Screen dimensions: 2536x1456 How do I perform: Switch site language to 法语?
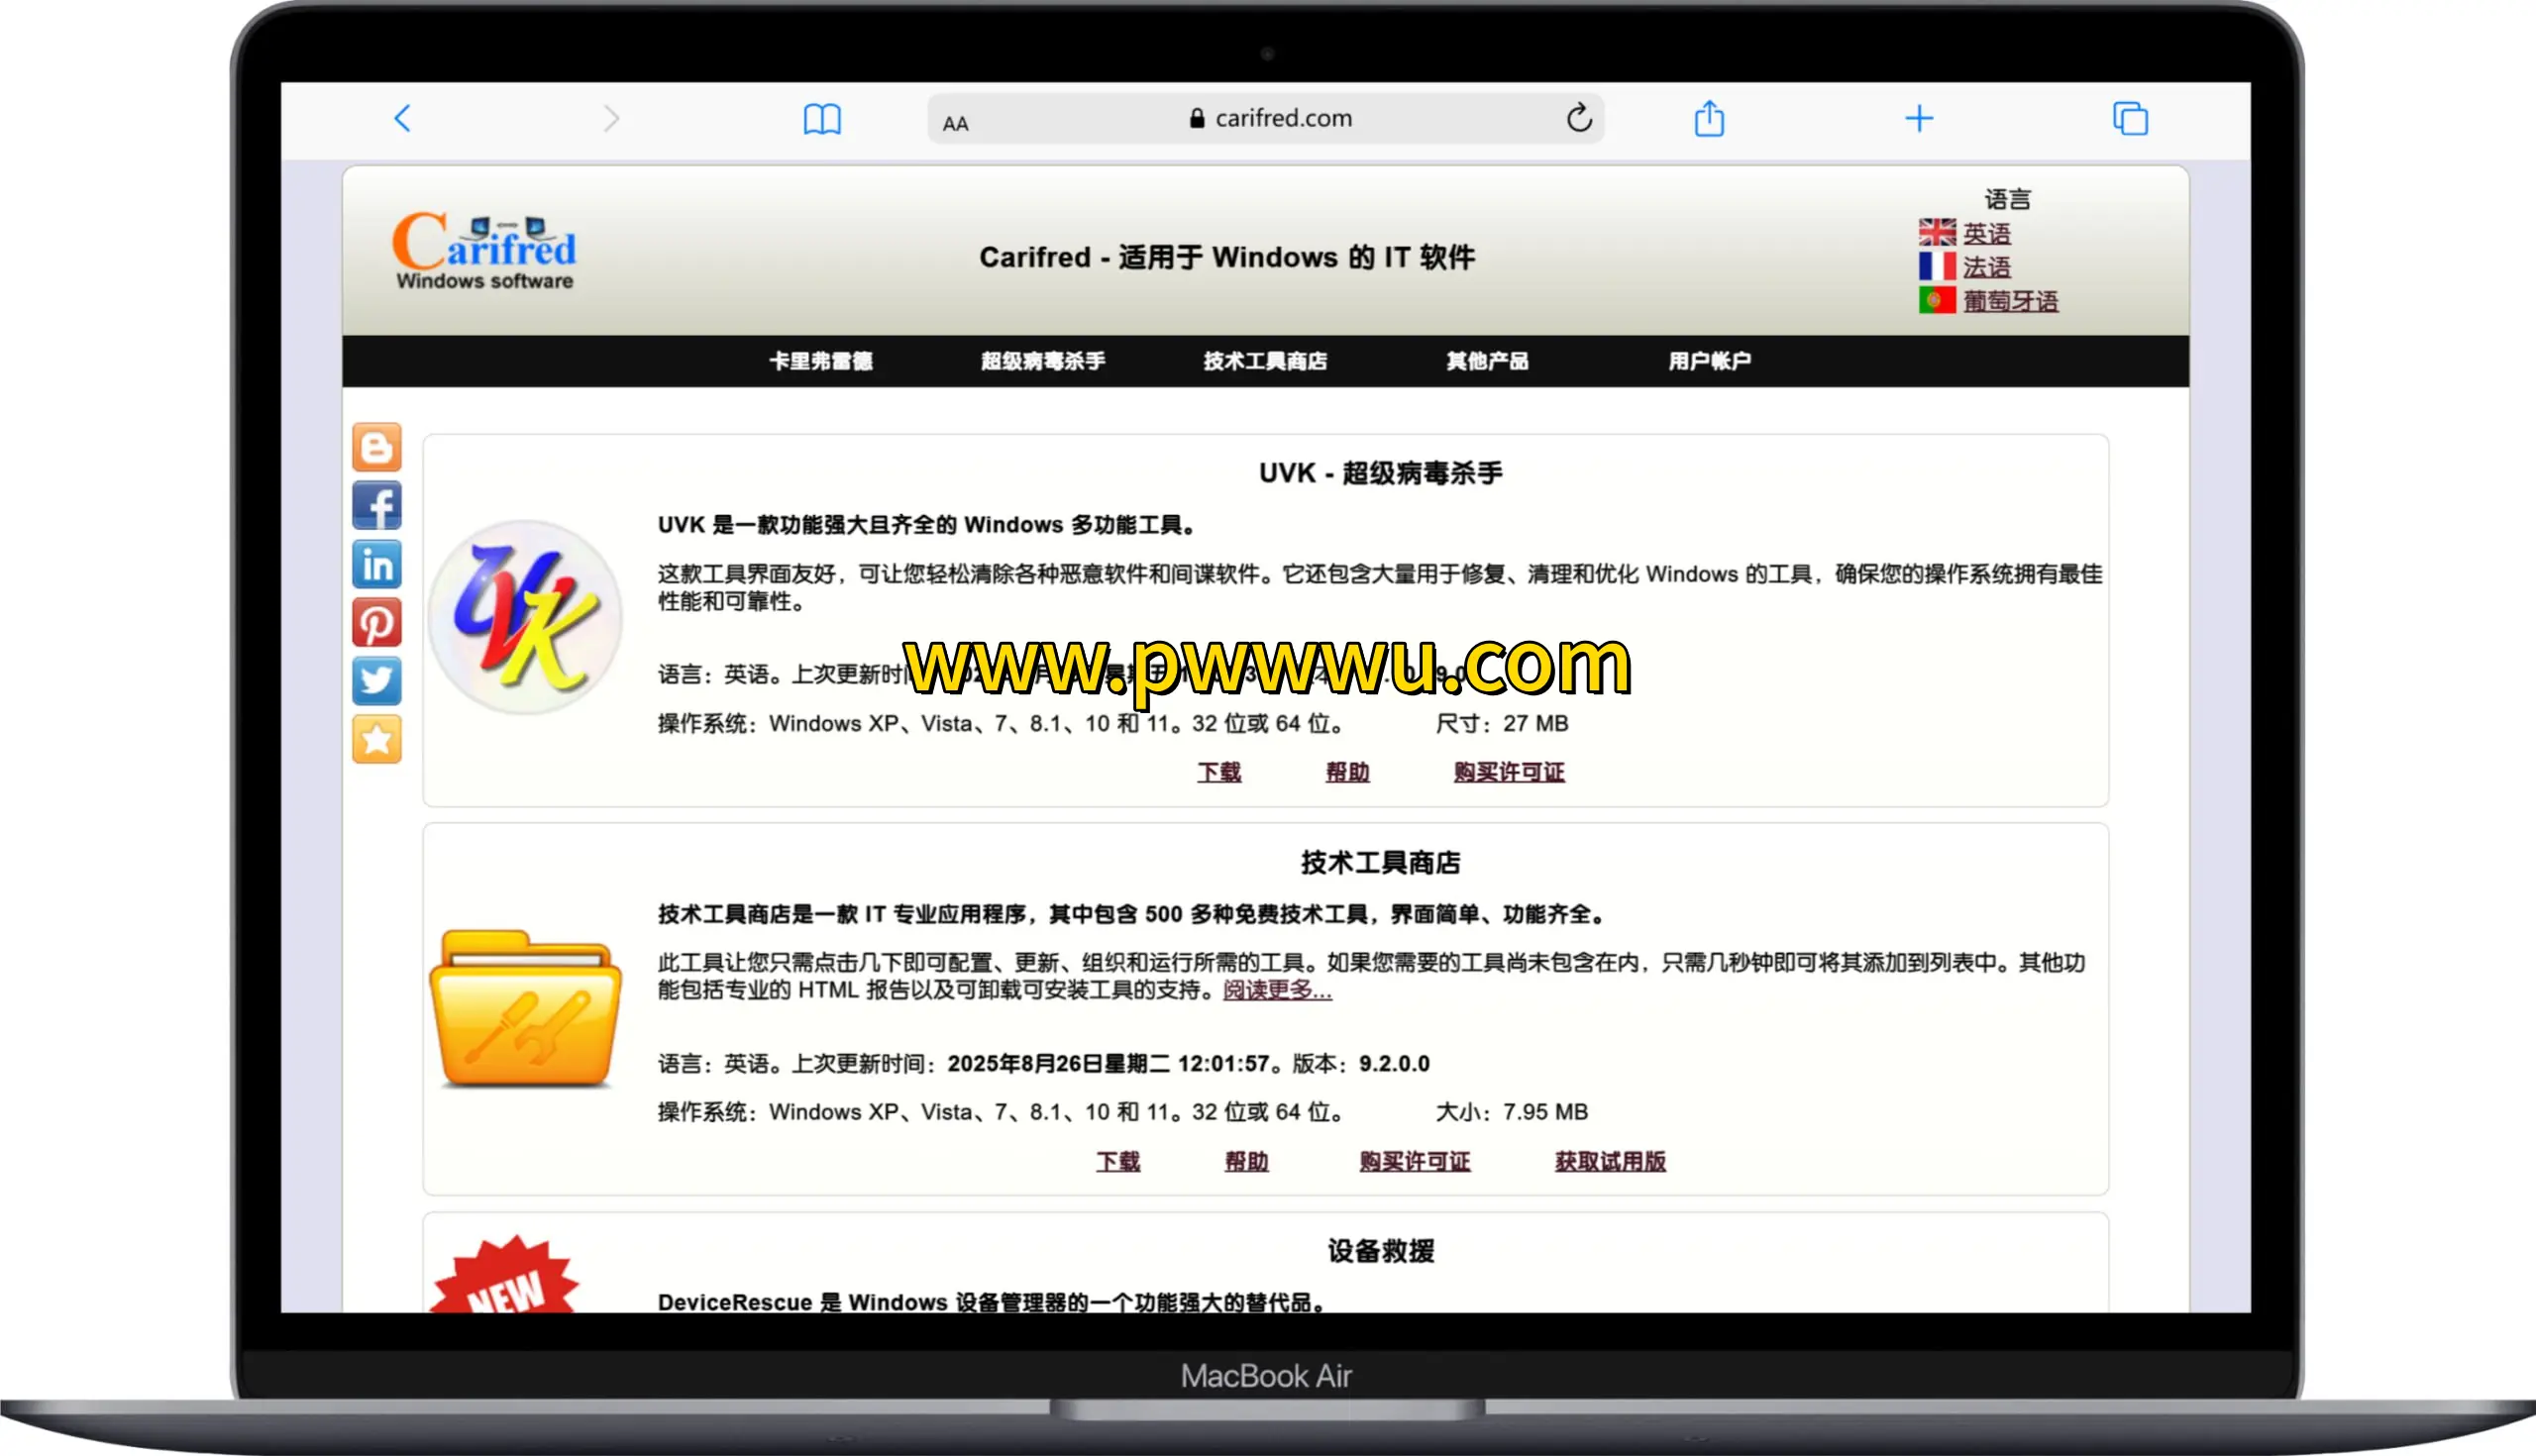[x=1986, y=267]
